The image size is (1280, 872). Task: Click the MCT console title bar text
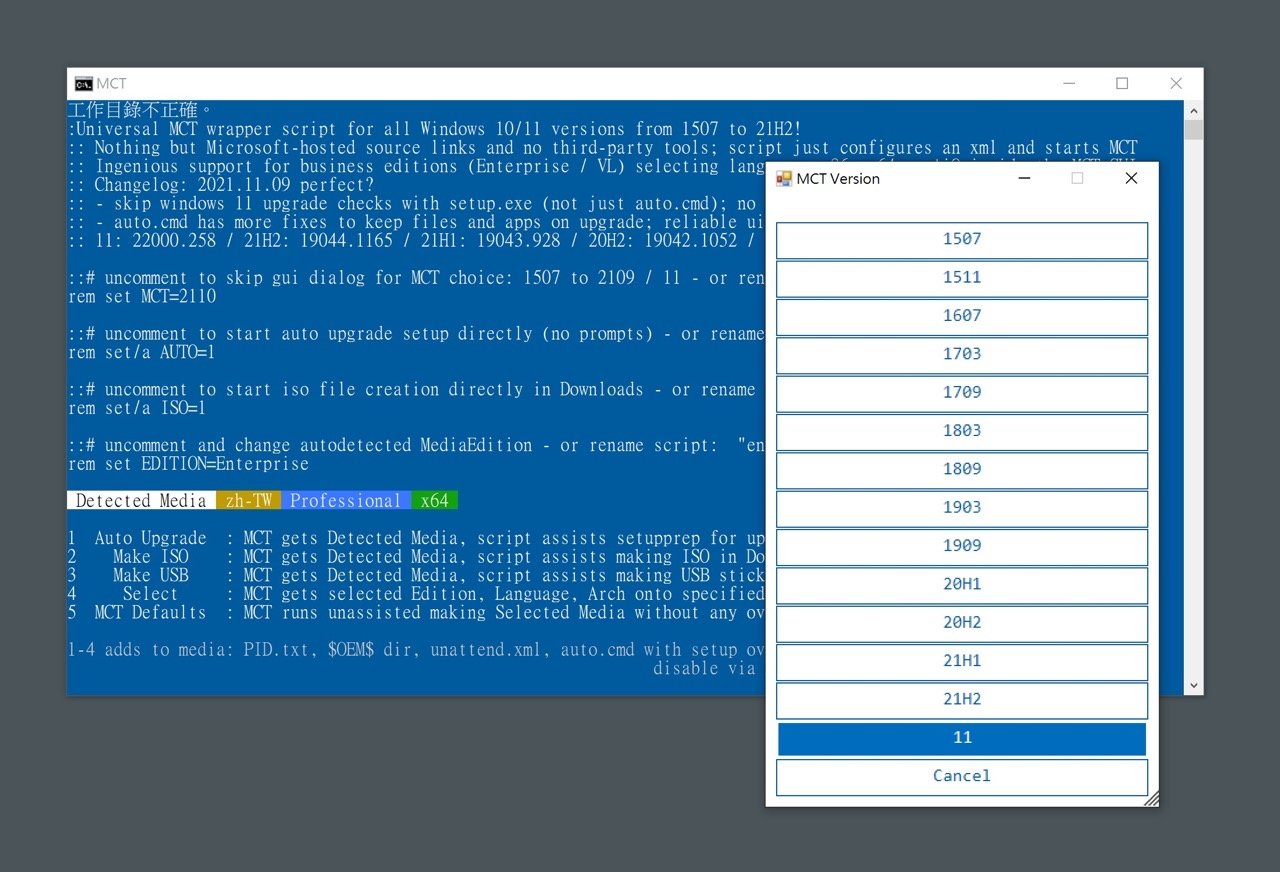pos(112,84)
